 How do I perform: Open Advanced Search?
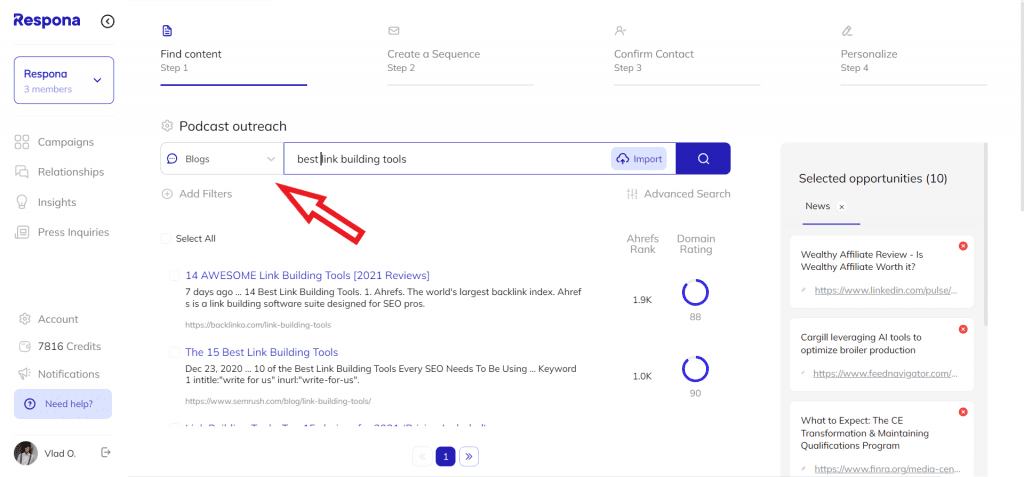(678, 193)
